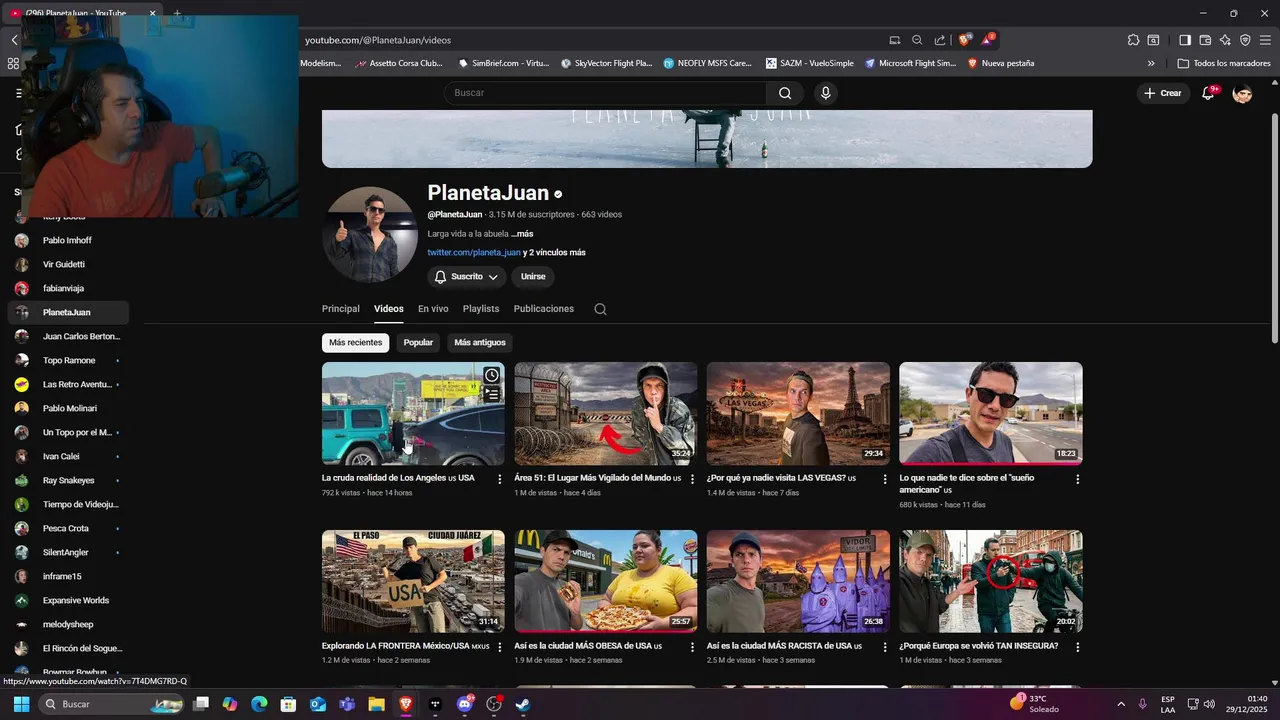Start voice search with microphone icon

pyautogui.click(x=825, y=93)
